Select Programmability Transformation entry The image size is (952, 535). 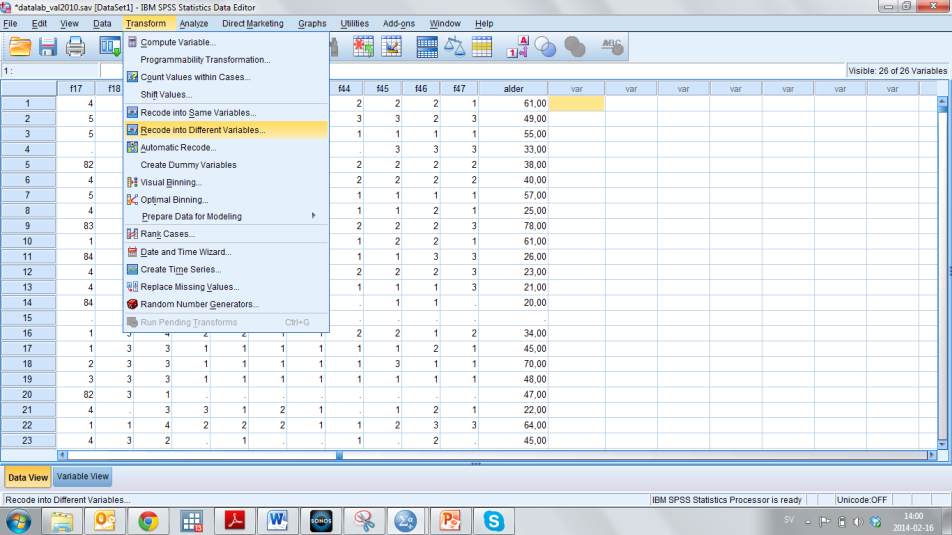click(226, 60)
